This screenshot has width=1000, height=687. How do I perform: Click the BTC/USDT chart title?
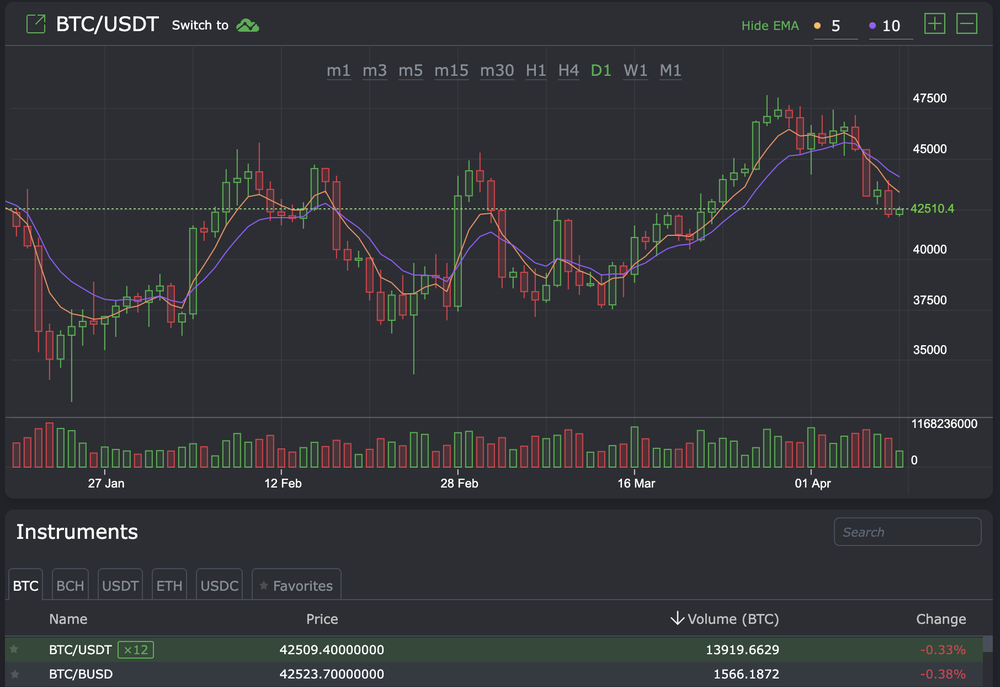tap(107, 24)
